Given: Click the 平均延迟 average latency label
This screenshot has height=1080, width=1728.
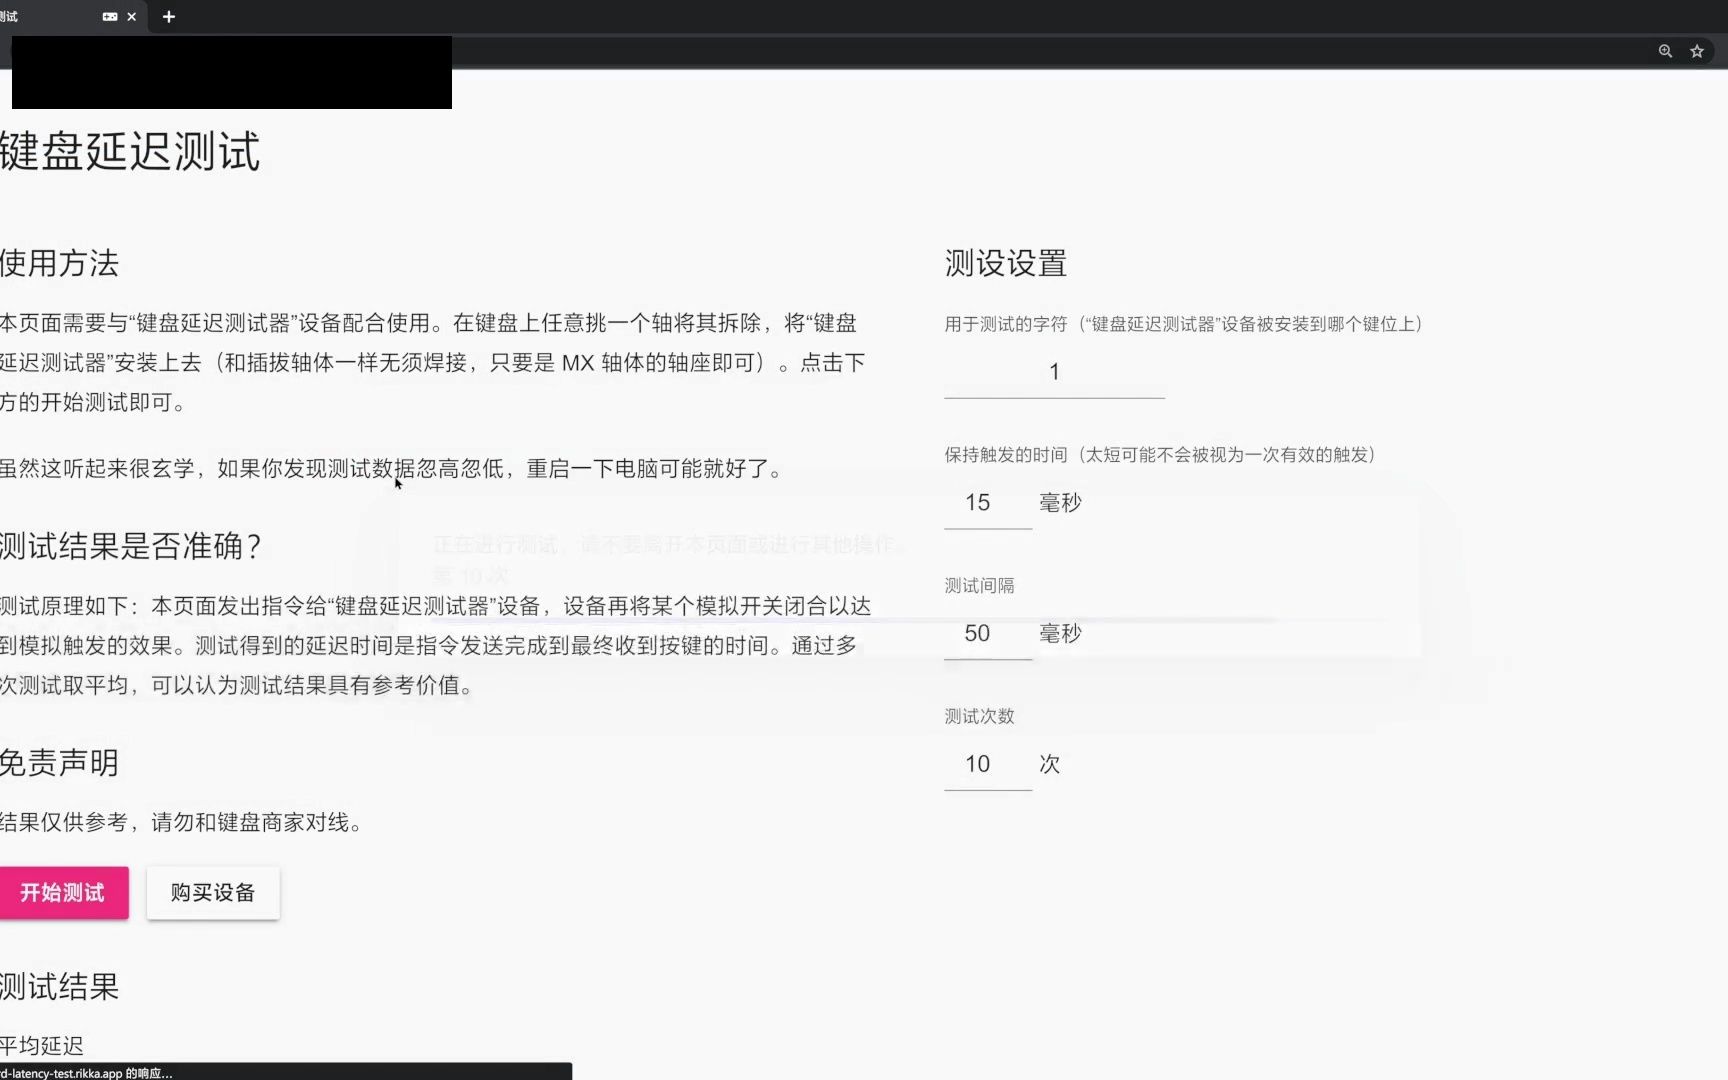Looking at the screenshot, I should [41, 1046].
